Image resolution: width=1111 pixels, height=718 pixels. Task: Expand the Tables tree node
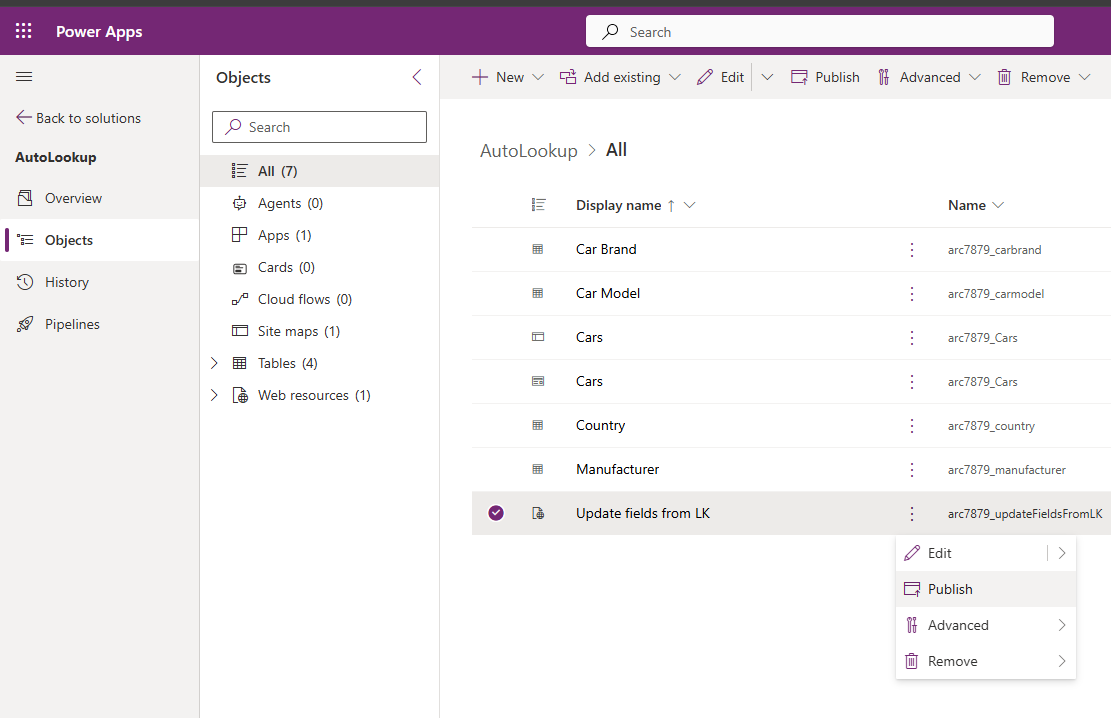(x=212, y=363)
